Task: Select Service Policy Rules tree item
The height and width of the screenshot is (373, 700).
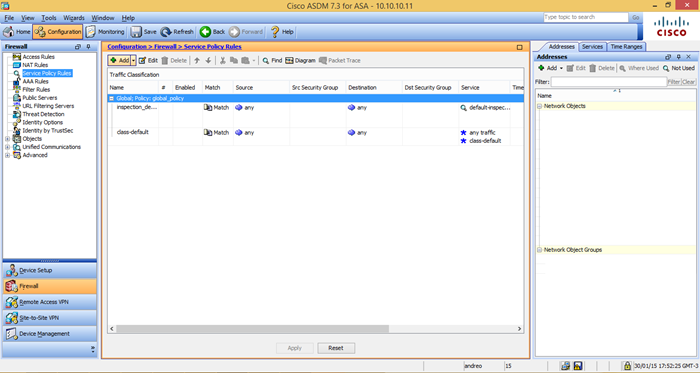Action: (47, 73)
